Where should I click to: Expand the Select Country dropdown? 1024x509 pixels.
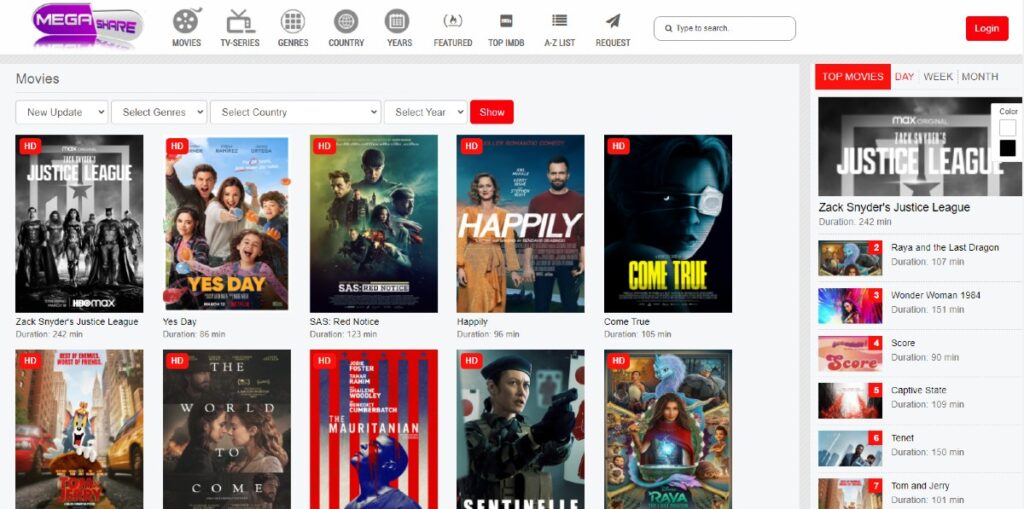[296, 112]
